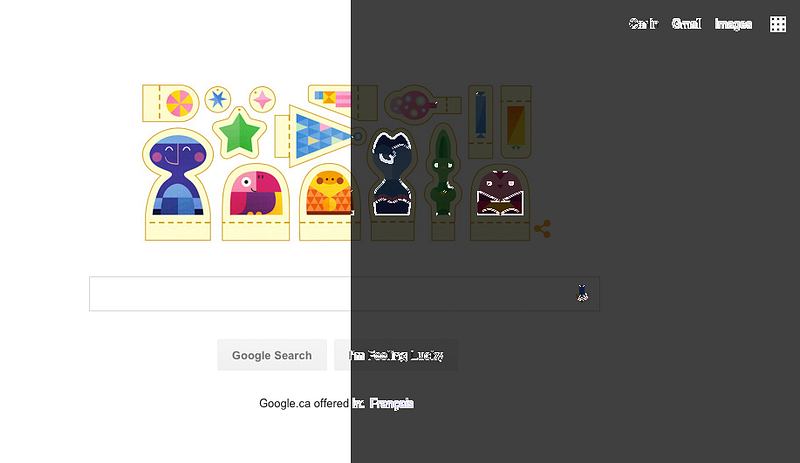
Task: Switch Google.ca to Français
Action: tap(391, 403)
